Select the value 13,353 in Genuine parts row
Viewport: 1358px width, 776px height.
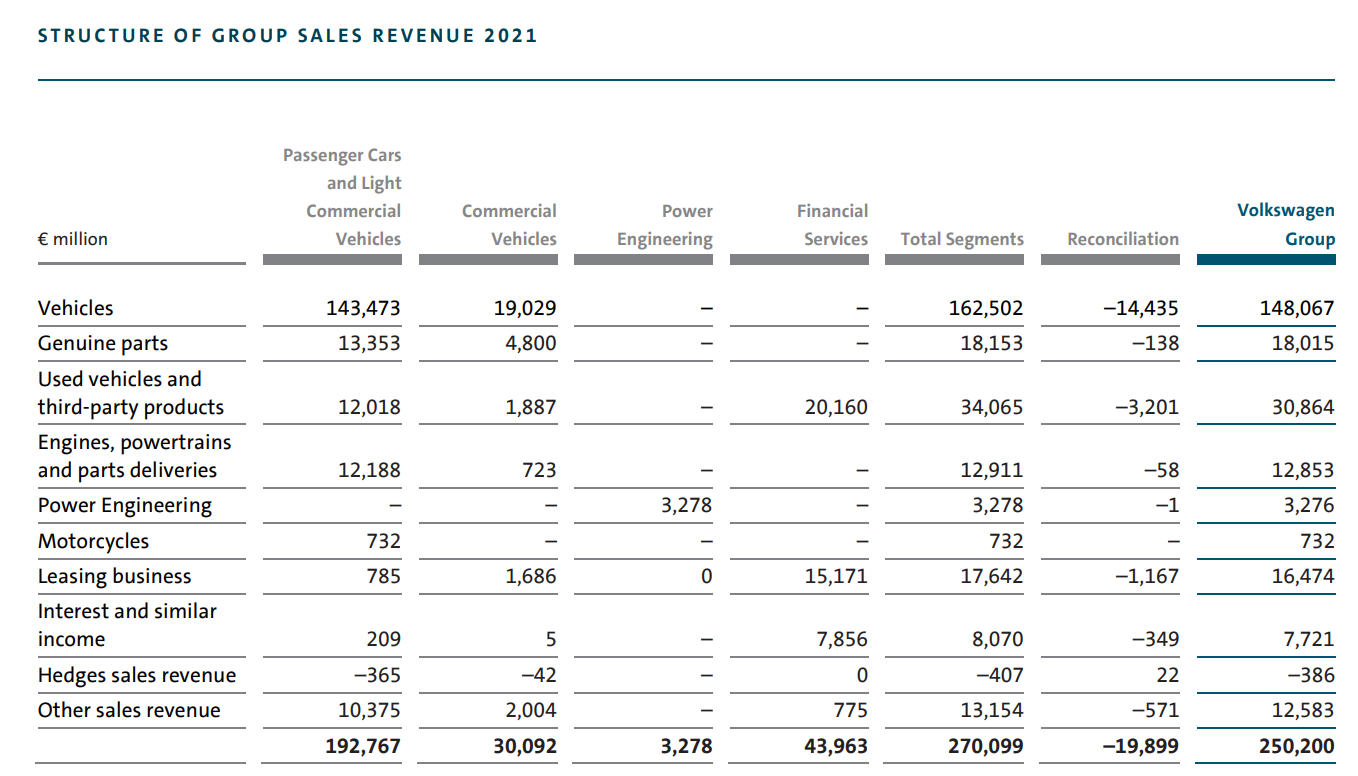pos(367,343)
